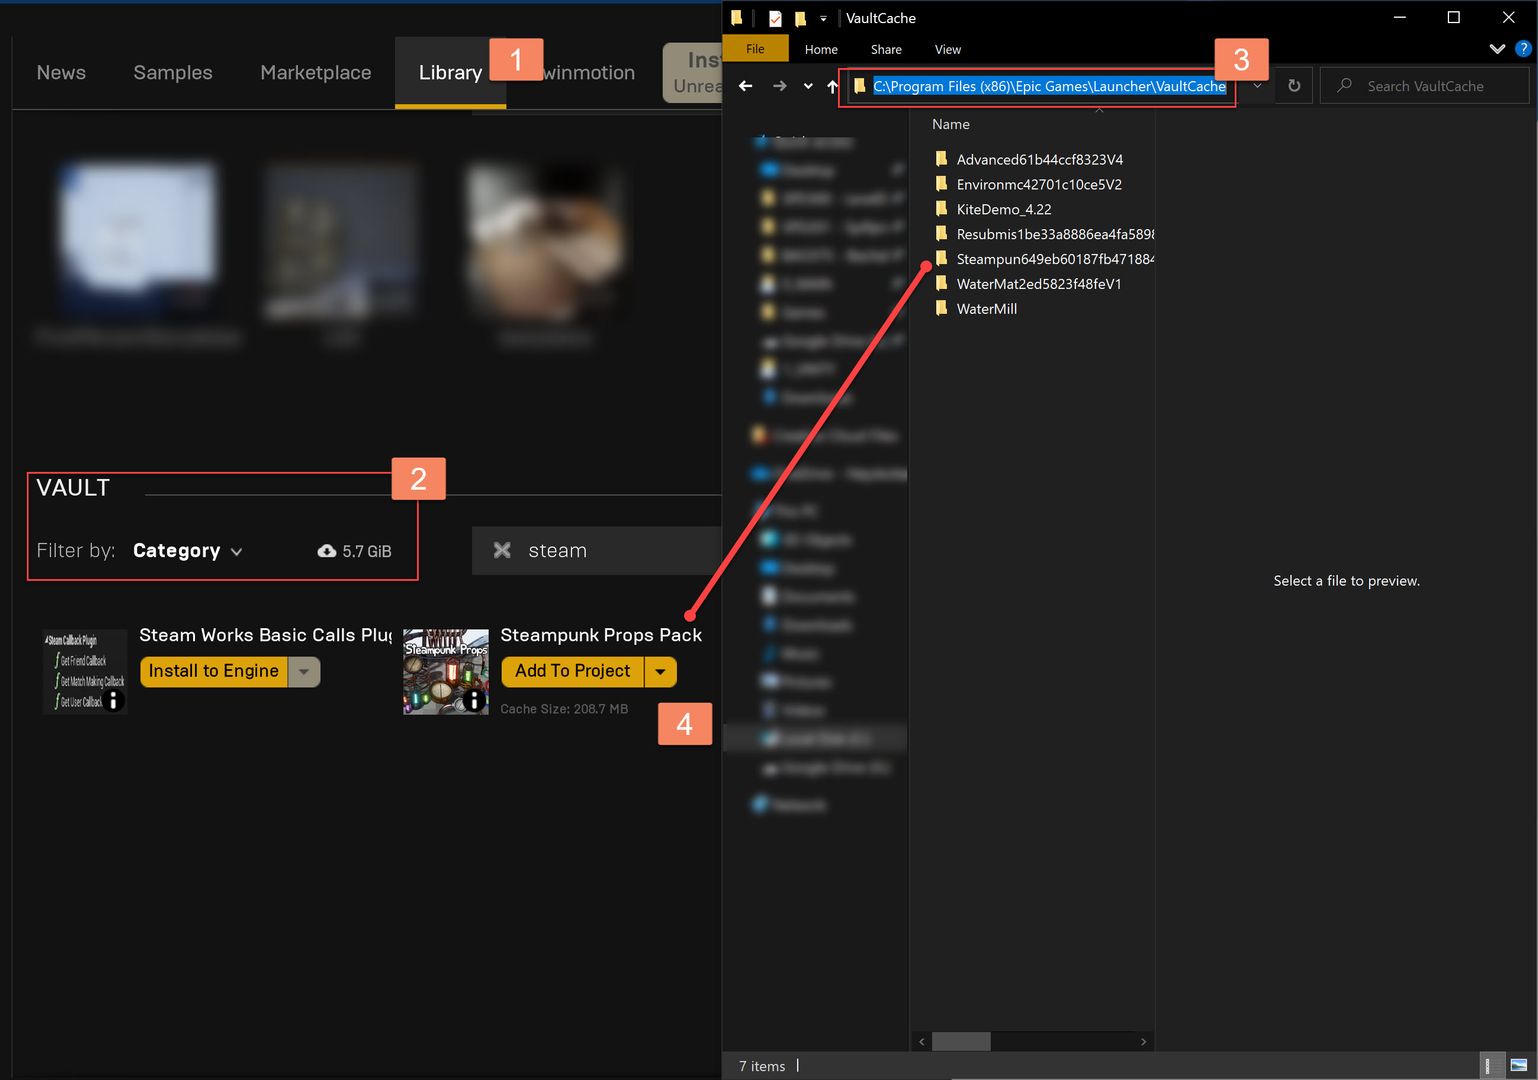
Task: Show info on Steam Works plugin thumbnail
Action: [x=113, y=700]
